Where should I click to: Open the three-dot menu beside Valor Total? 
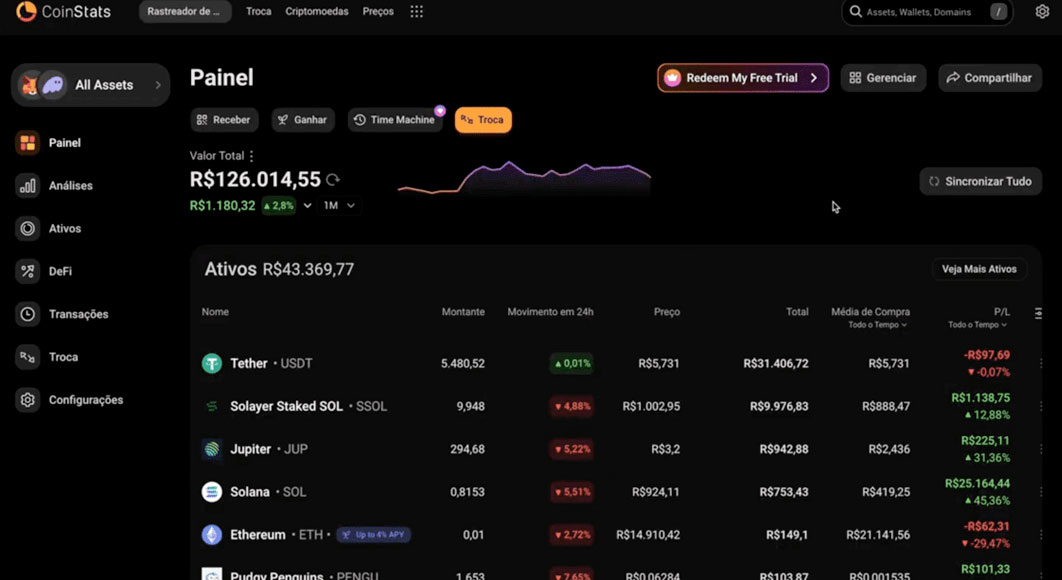click(x=252, y=156)
